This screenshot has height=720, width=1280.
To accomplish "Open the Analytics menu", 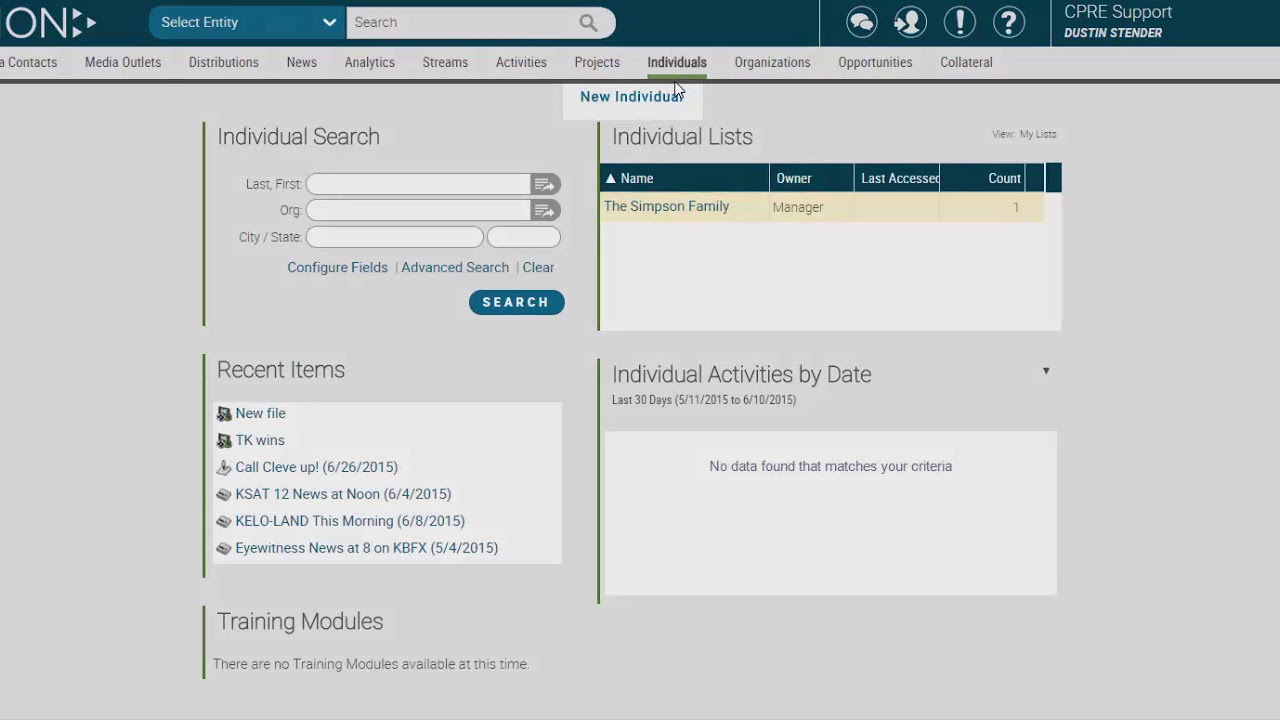I will 370,62.
